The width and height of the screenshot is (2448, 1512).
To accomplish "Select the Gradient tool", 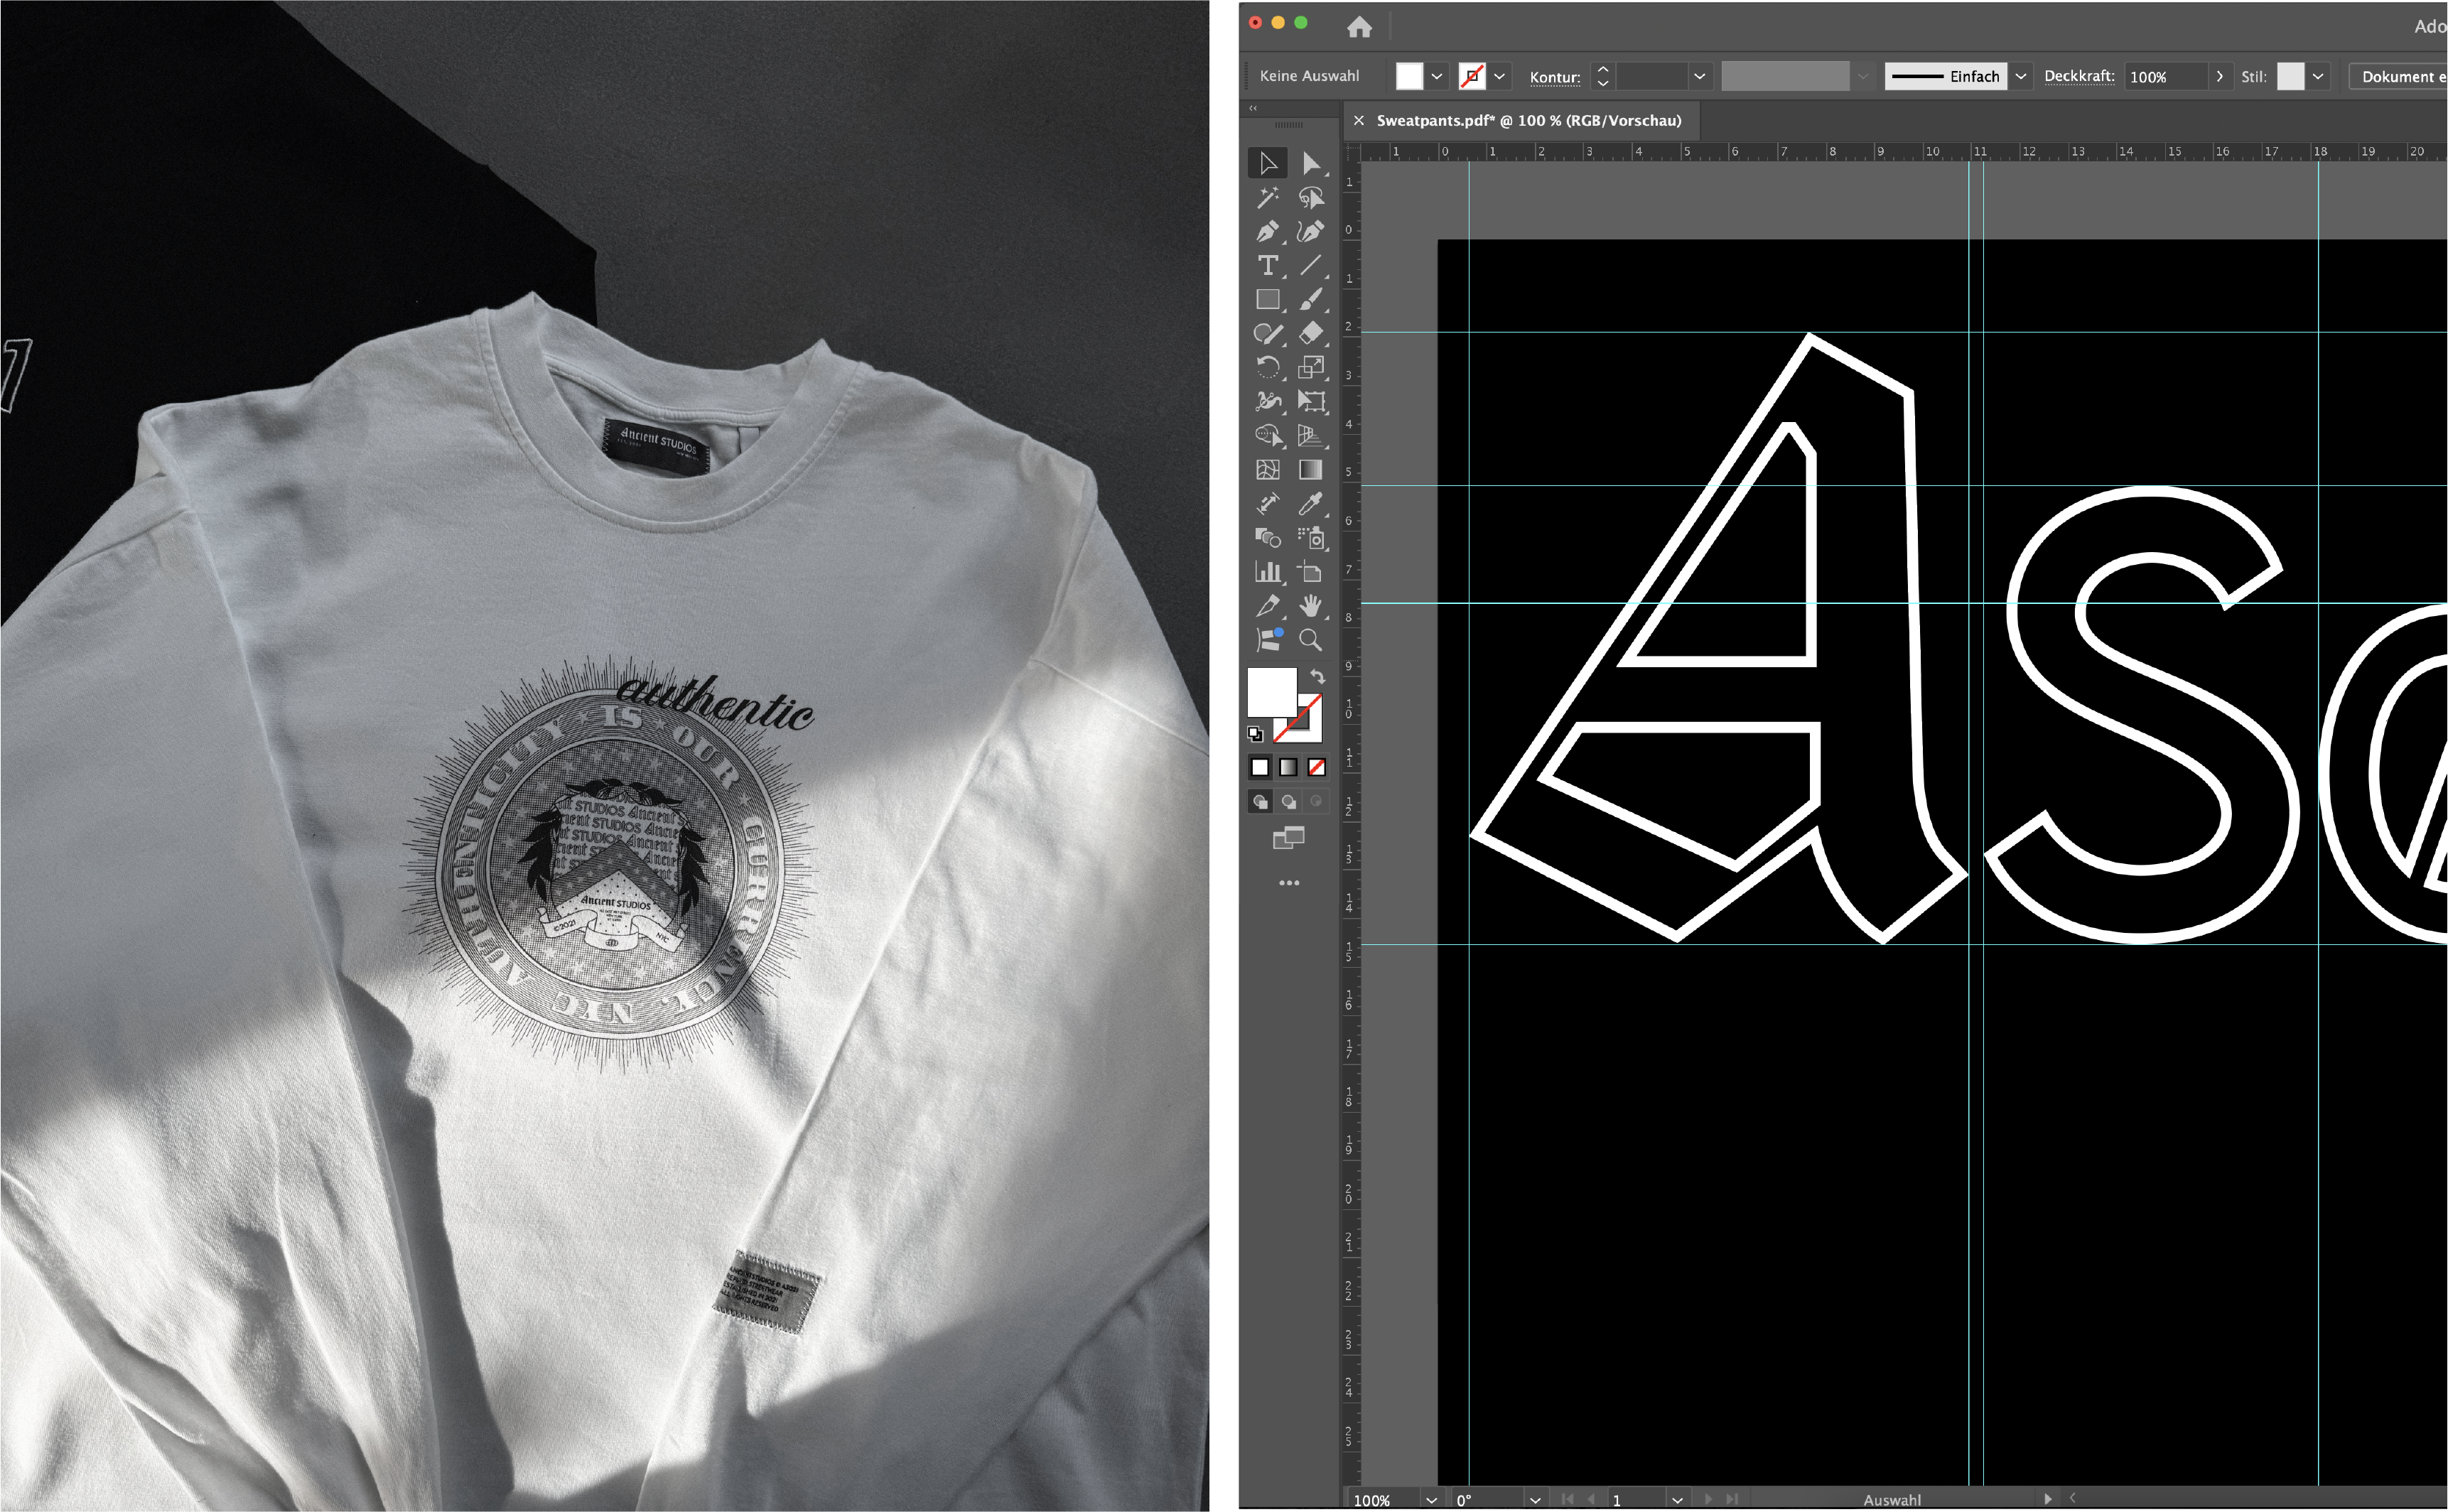I will [x=1310, y=470].
